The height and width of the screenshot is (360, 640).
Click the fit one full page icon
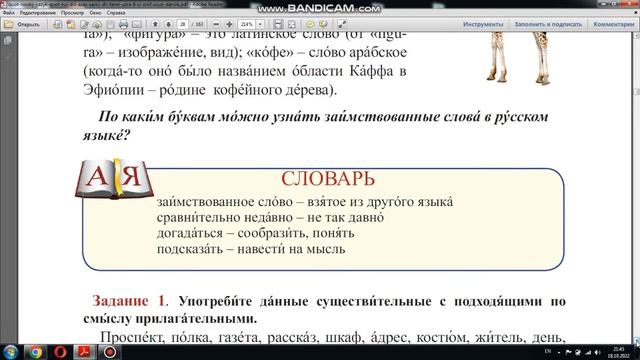[292, 24]
